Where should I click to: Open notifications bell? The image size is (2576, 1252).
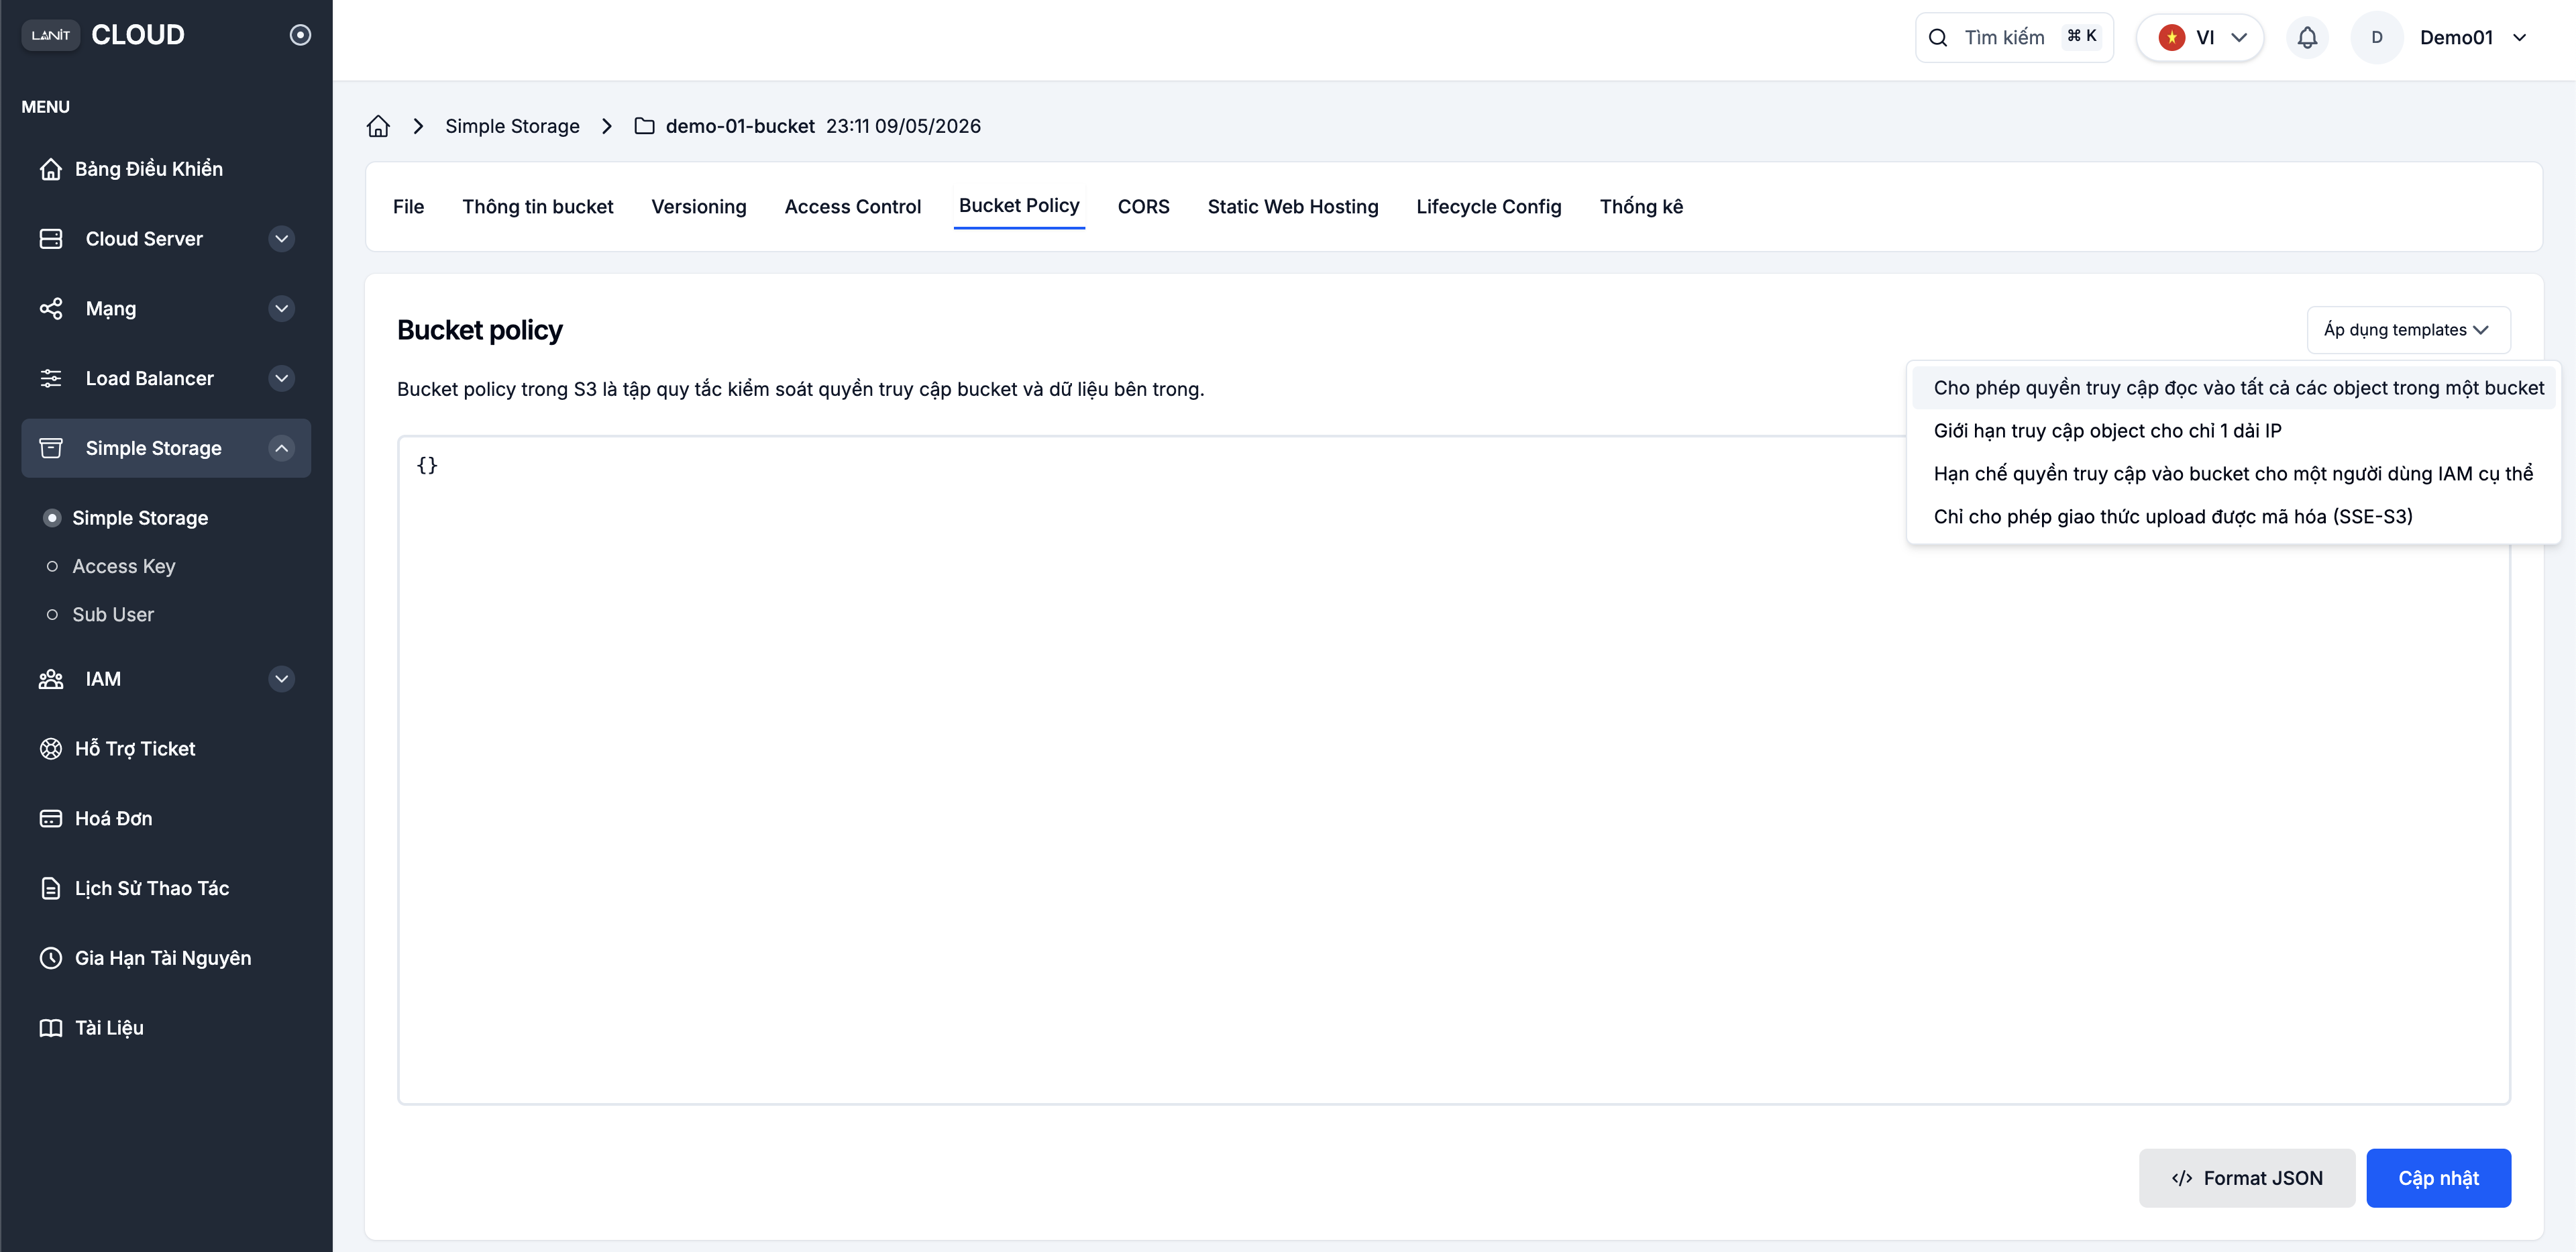click(x=2307, y=38)
